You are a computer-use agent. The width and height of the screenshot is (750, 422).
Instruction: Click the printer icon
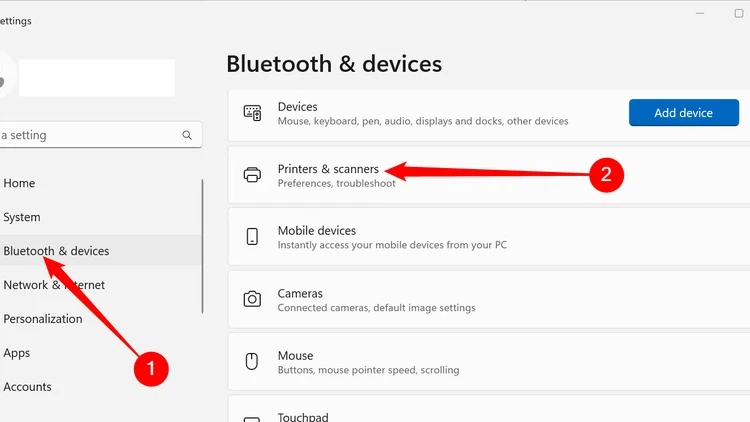252,175
